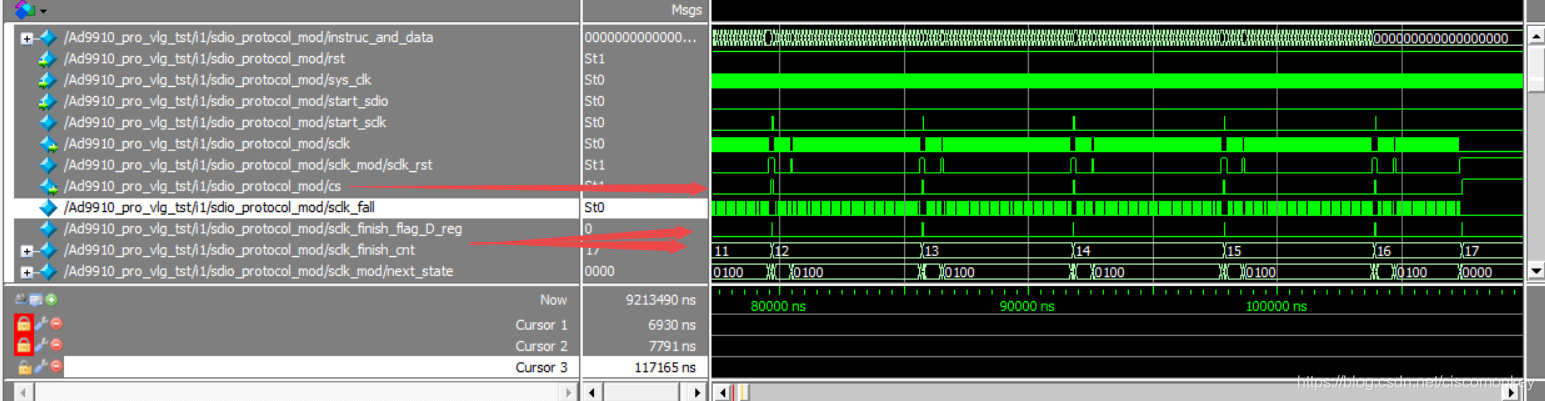
Task: Remove Cursor 2 with red minus icon
Action: (x=56, y=345)
